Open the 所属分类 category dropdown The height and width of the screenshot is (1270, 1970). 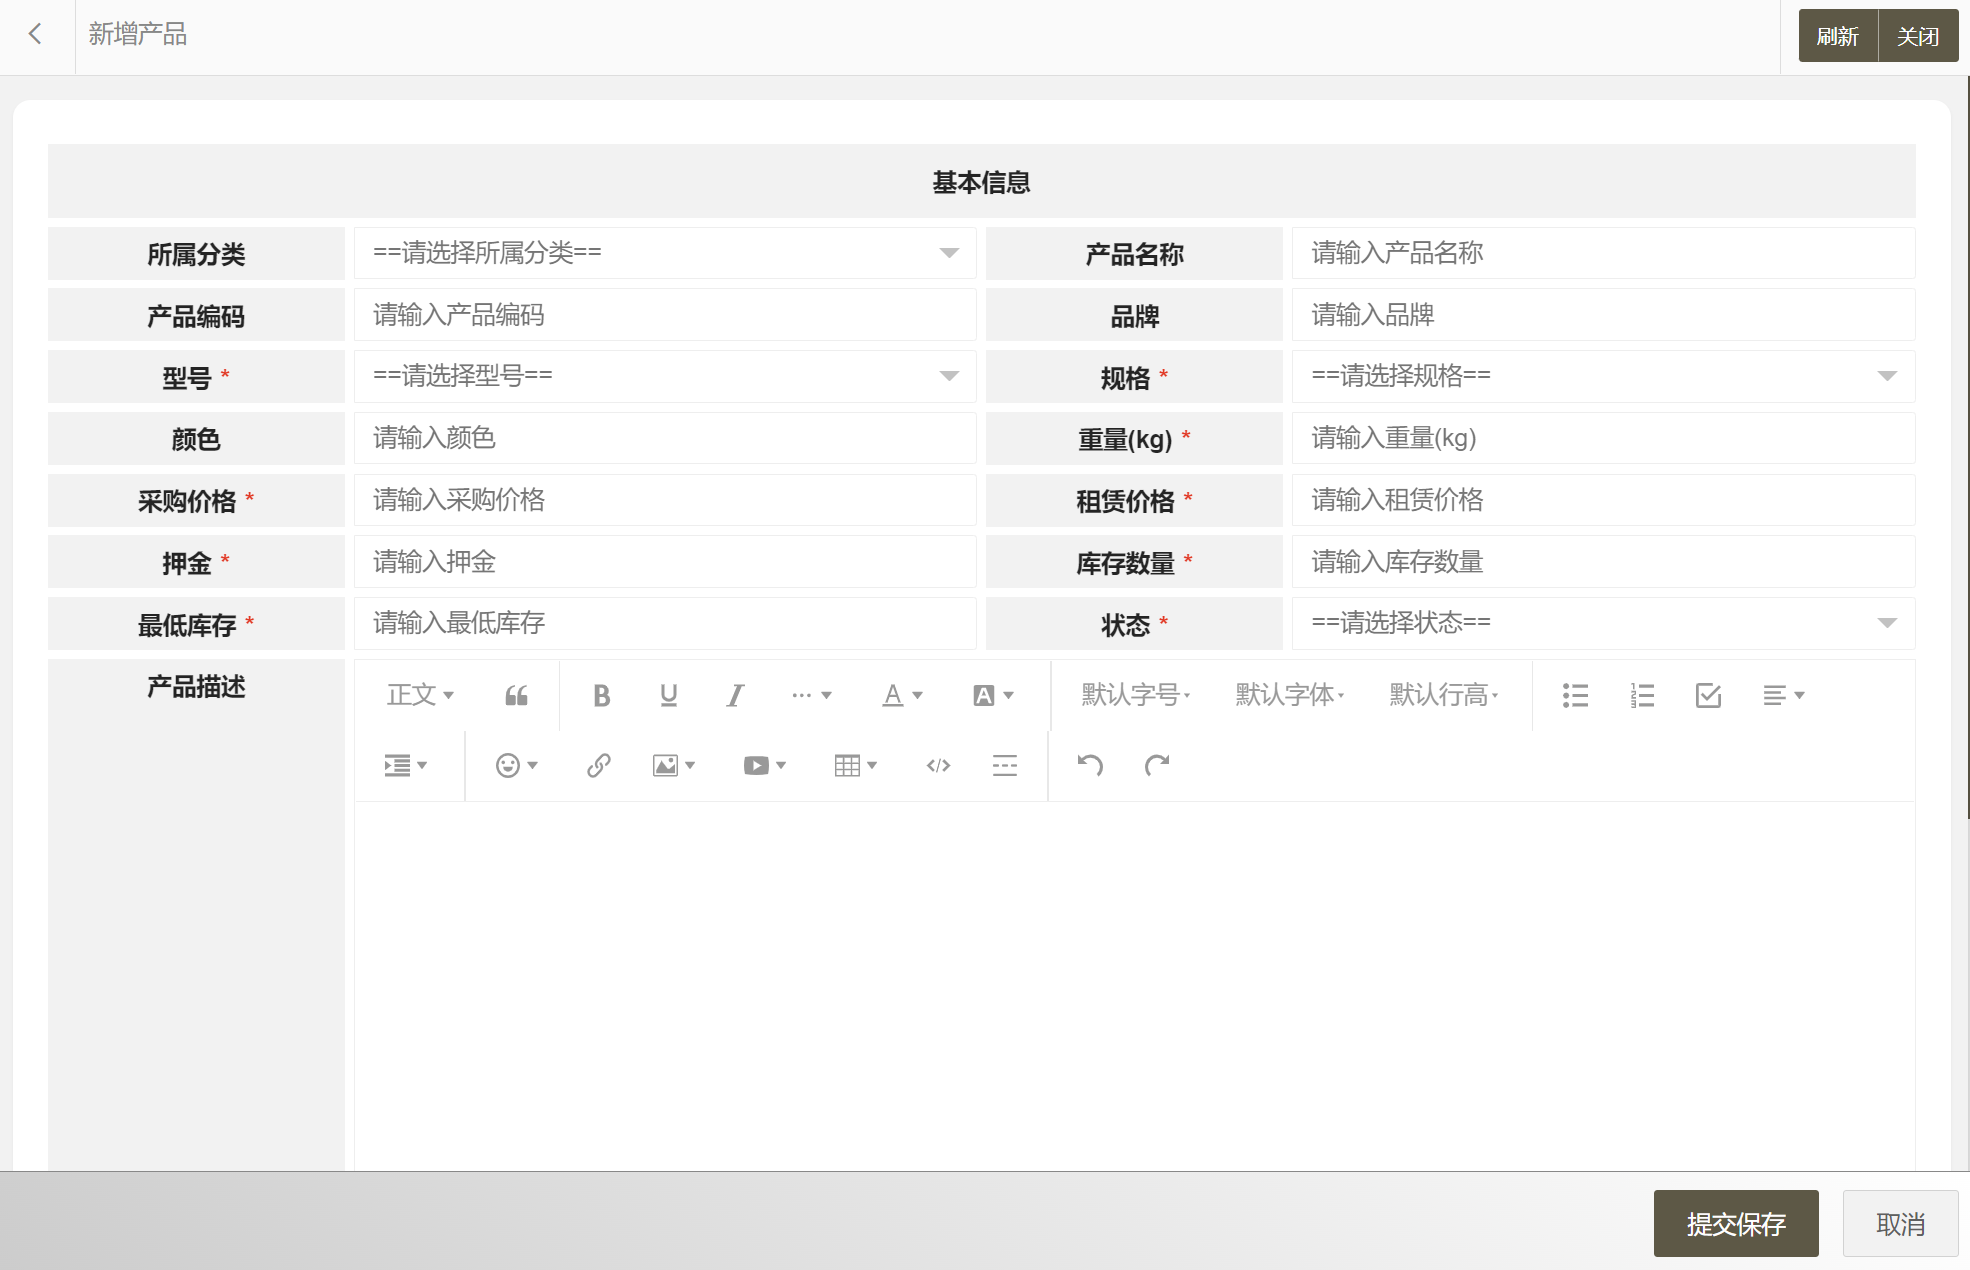[665, 253]
